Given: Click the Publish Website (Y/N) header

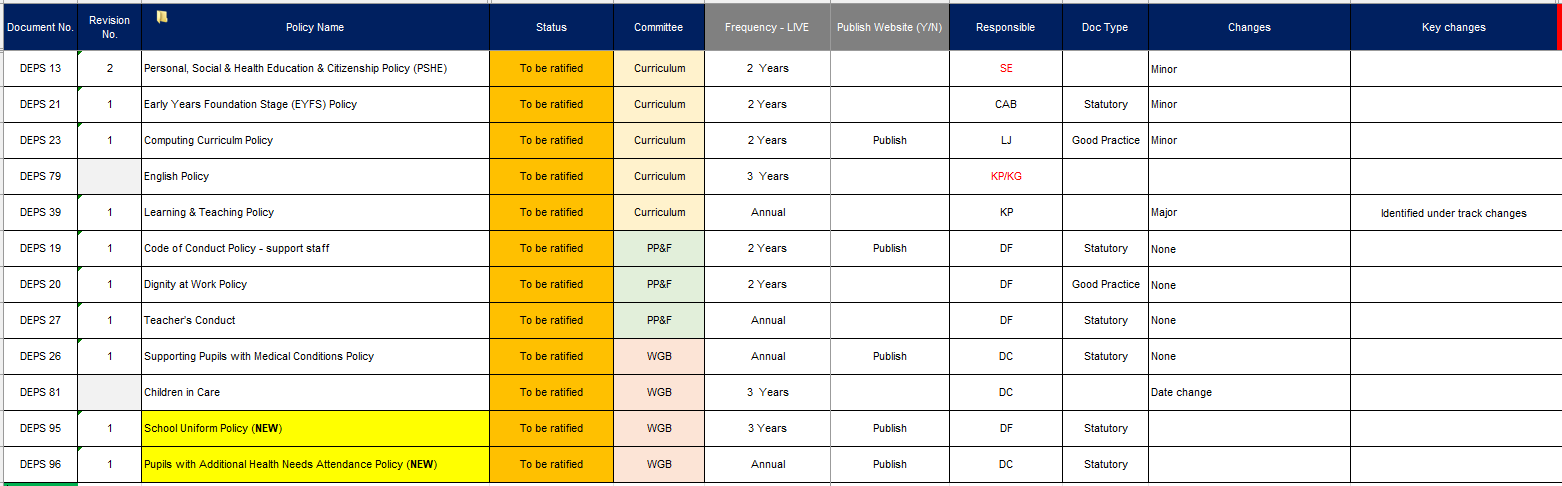Looking at the screenshot, I should coord(889,27).
